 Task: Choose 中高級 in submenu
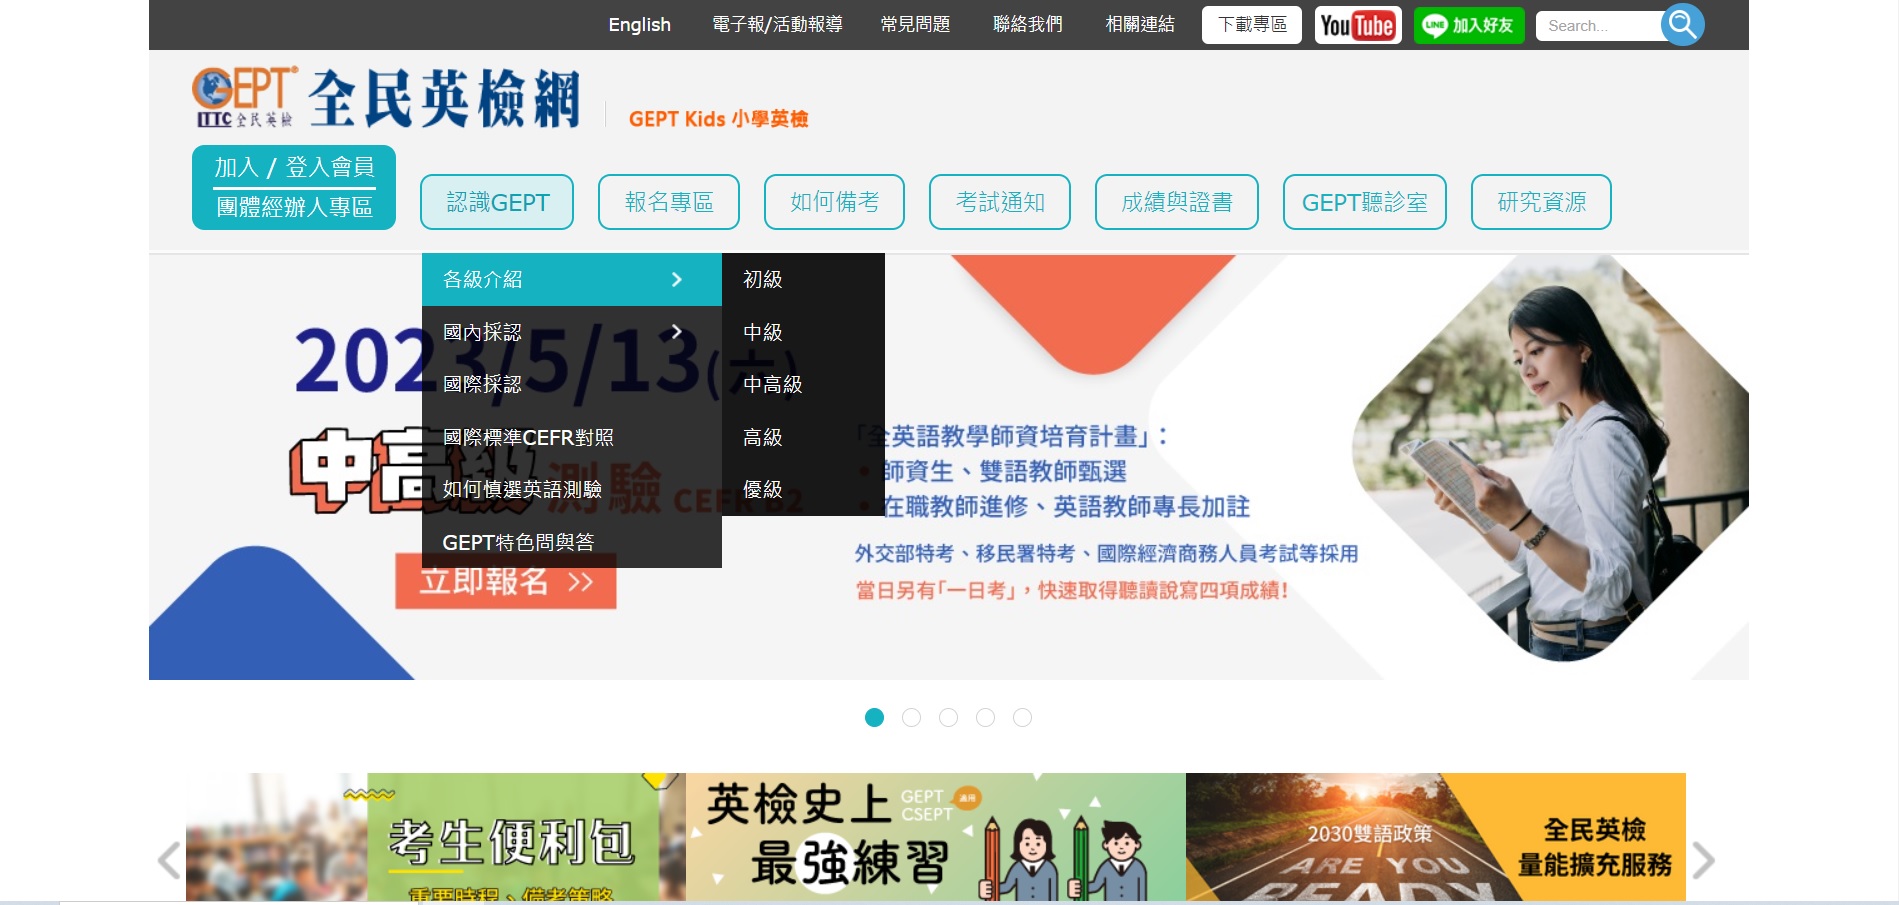[803, 385]
